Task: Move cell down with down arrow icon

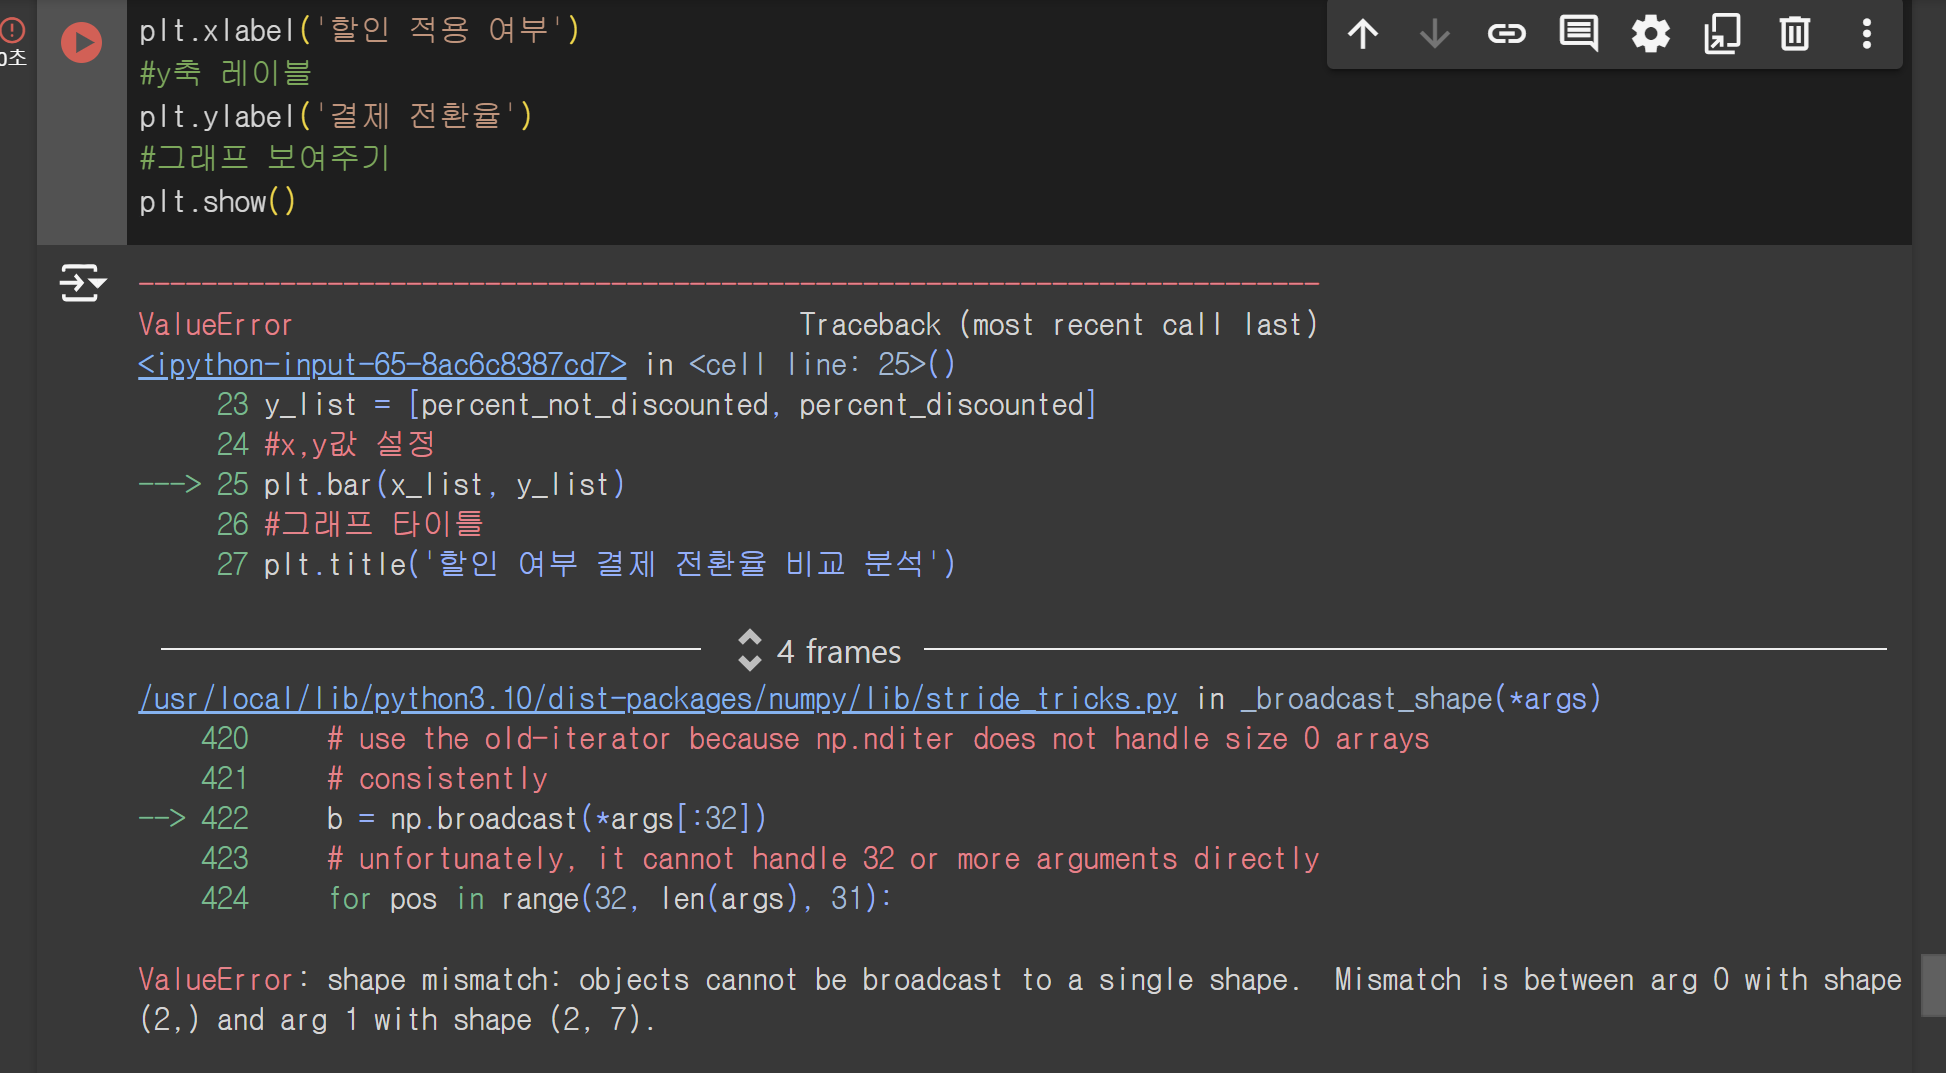Action: point(1435,34)
